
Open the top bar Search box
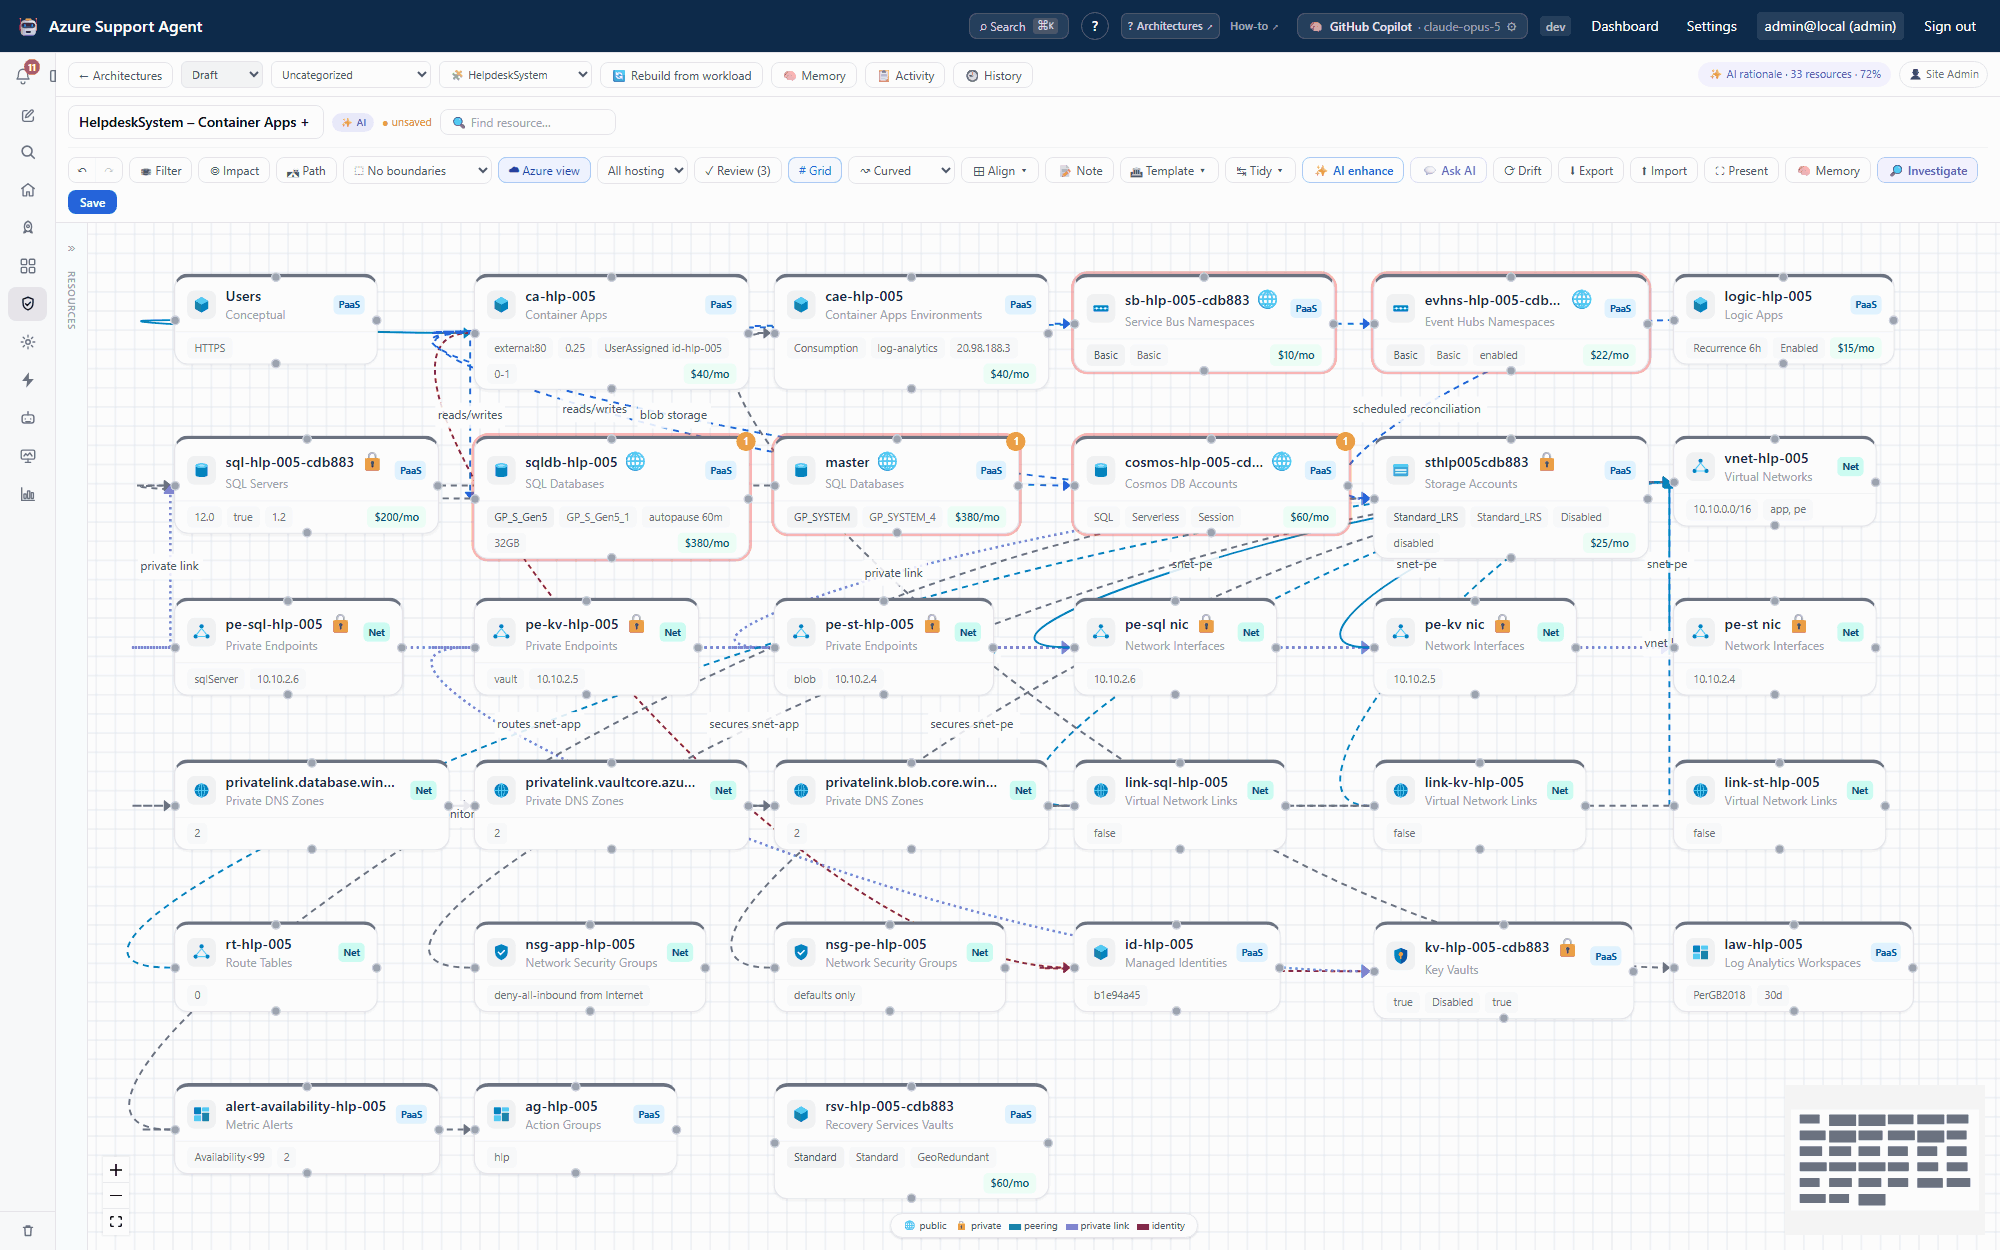coord(1018,27)
